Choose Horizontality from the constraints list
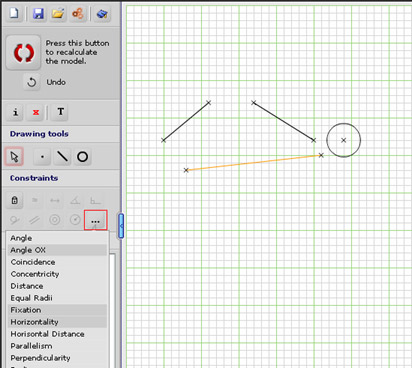This screenshot has height=368, width=412. 57,322
